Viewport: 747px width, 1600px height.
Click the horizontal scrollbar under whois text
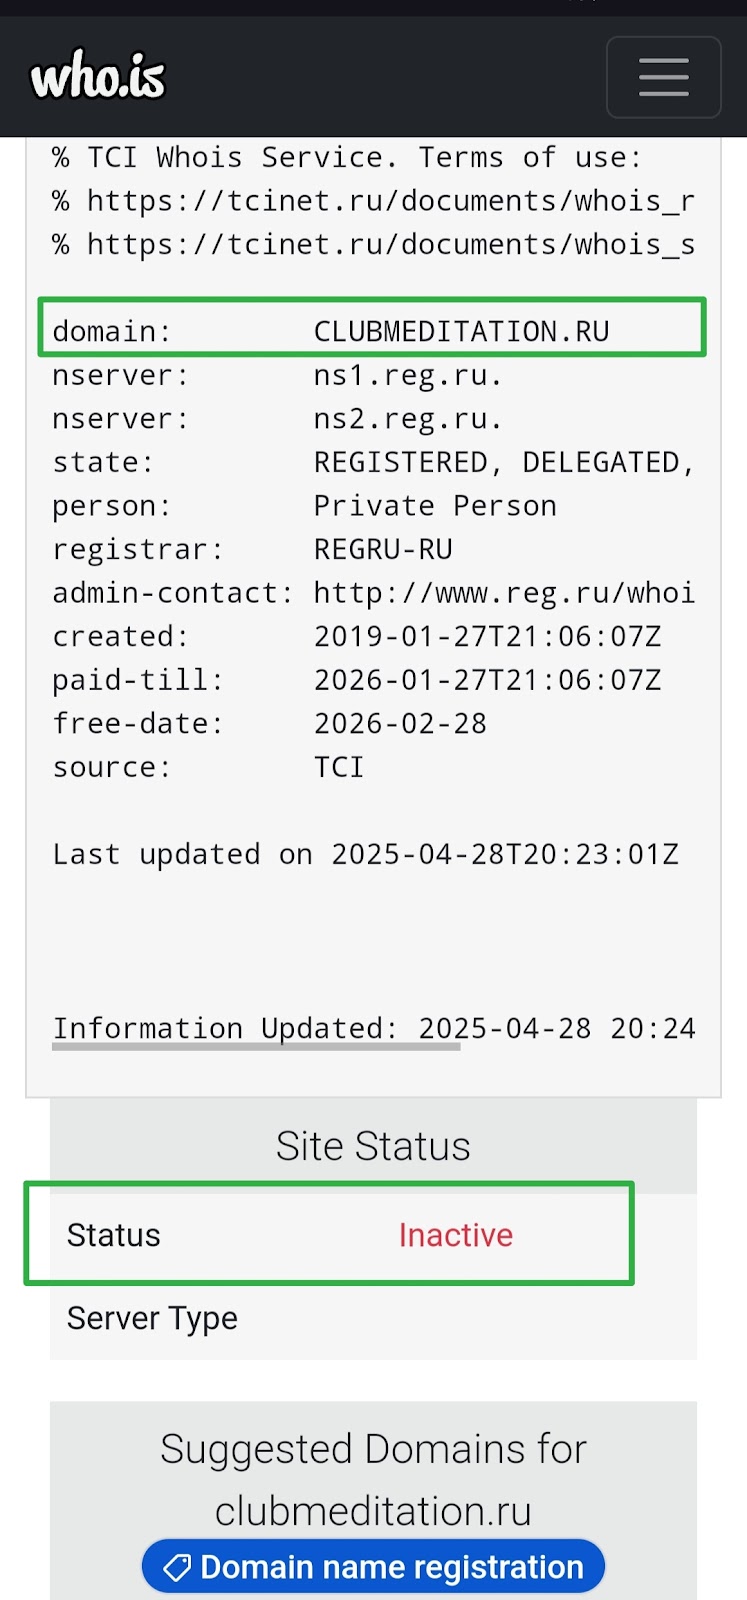coord(256,1048)
